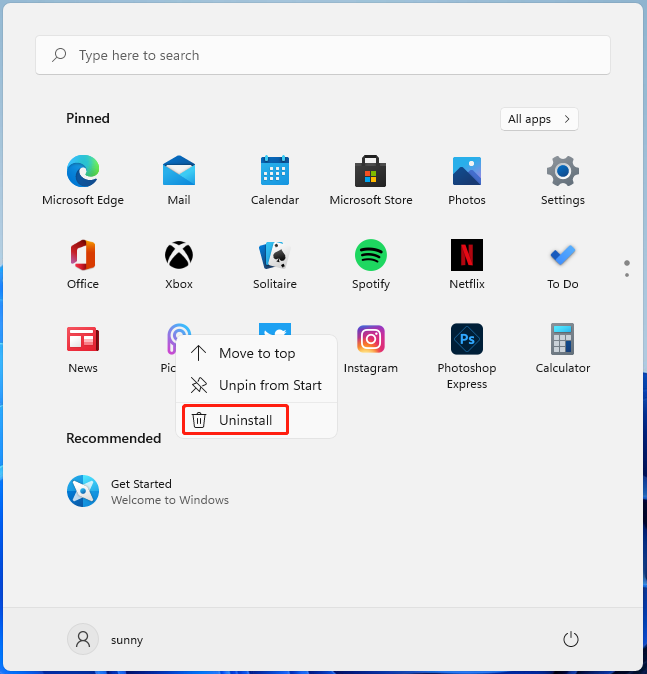
Task: Click the search box field
Action: pyautogui.click(x=323, y=55)
